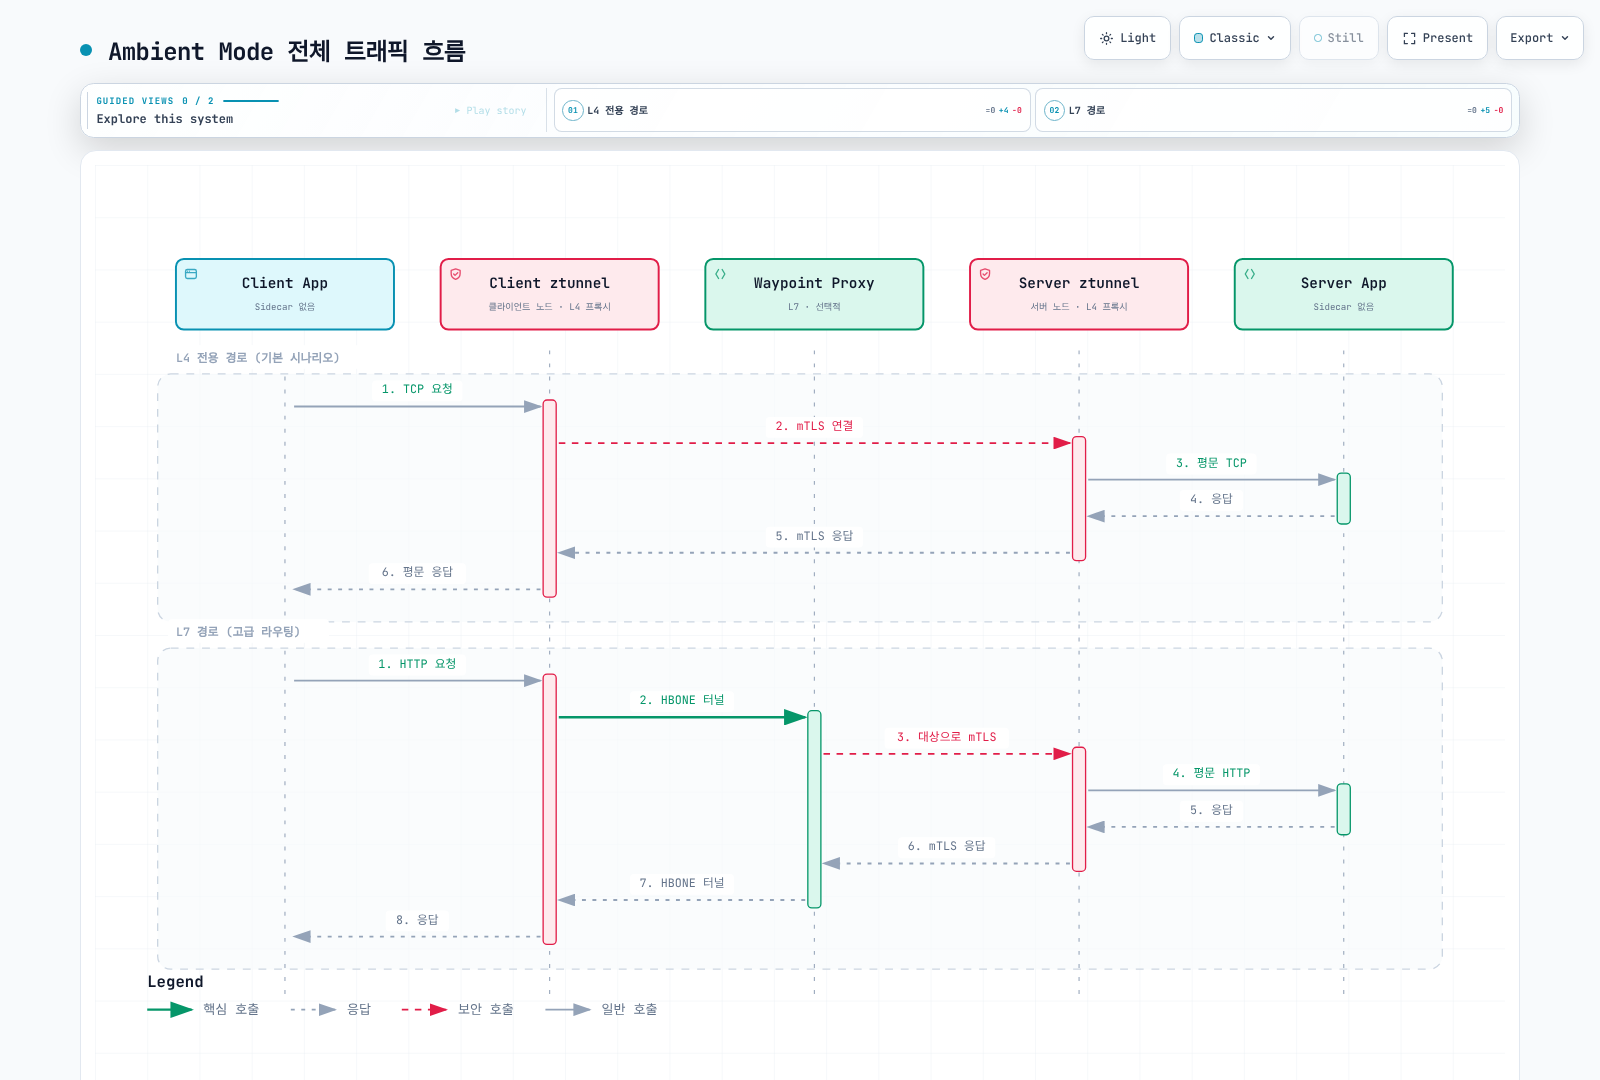Click the teal Classic style swatch
Viewport: 1600px width, 1080px height.
[x=1199, y=38]
